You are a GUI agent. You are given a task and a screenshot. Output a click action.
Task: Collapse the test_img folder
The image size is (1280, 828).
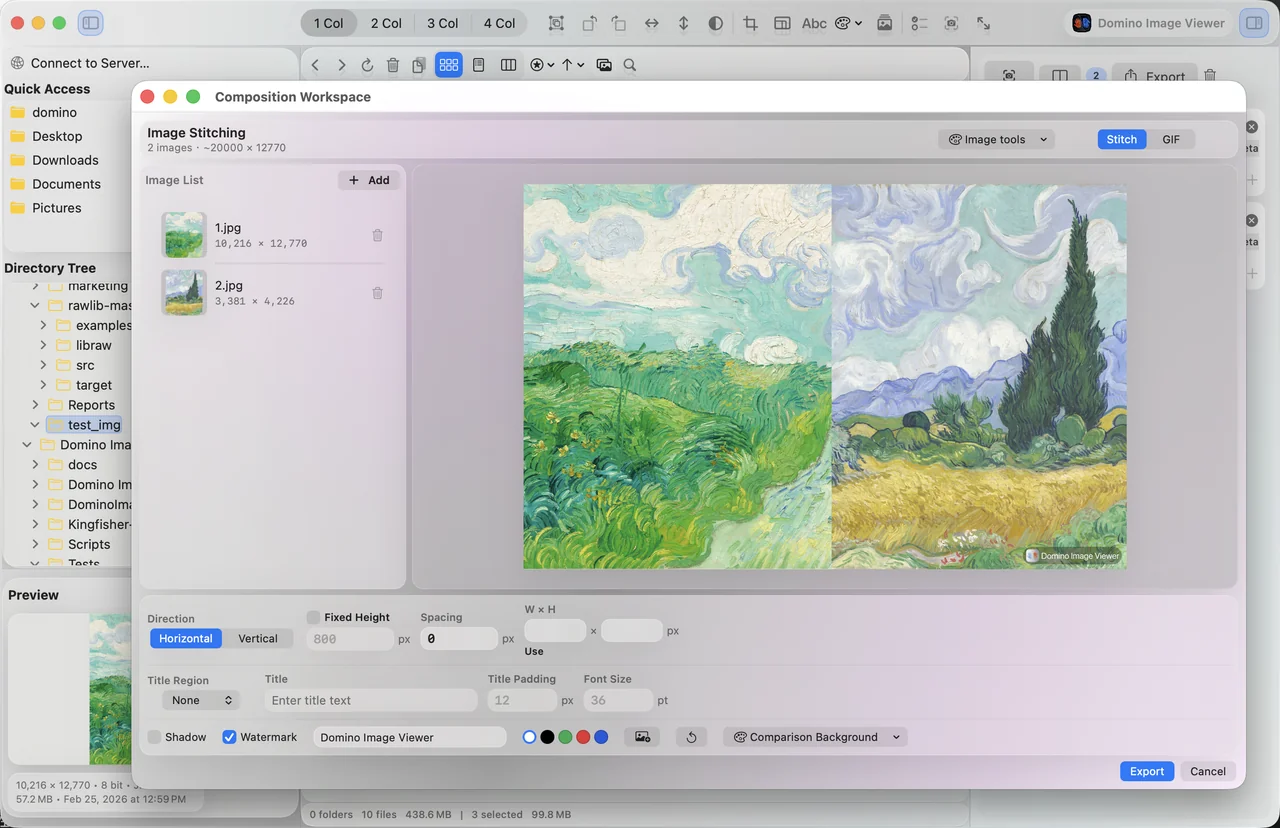35,425
